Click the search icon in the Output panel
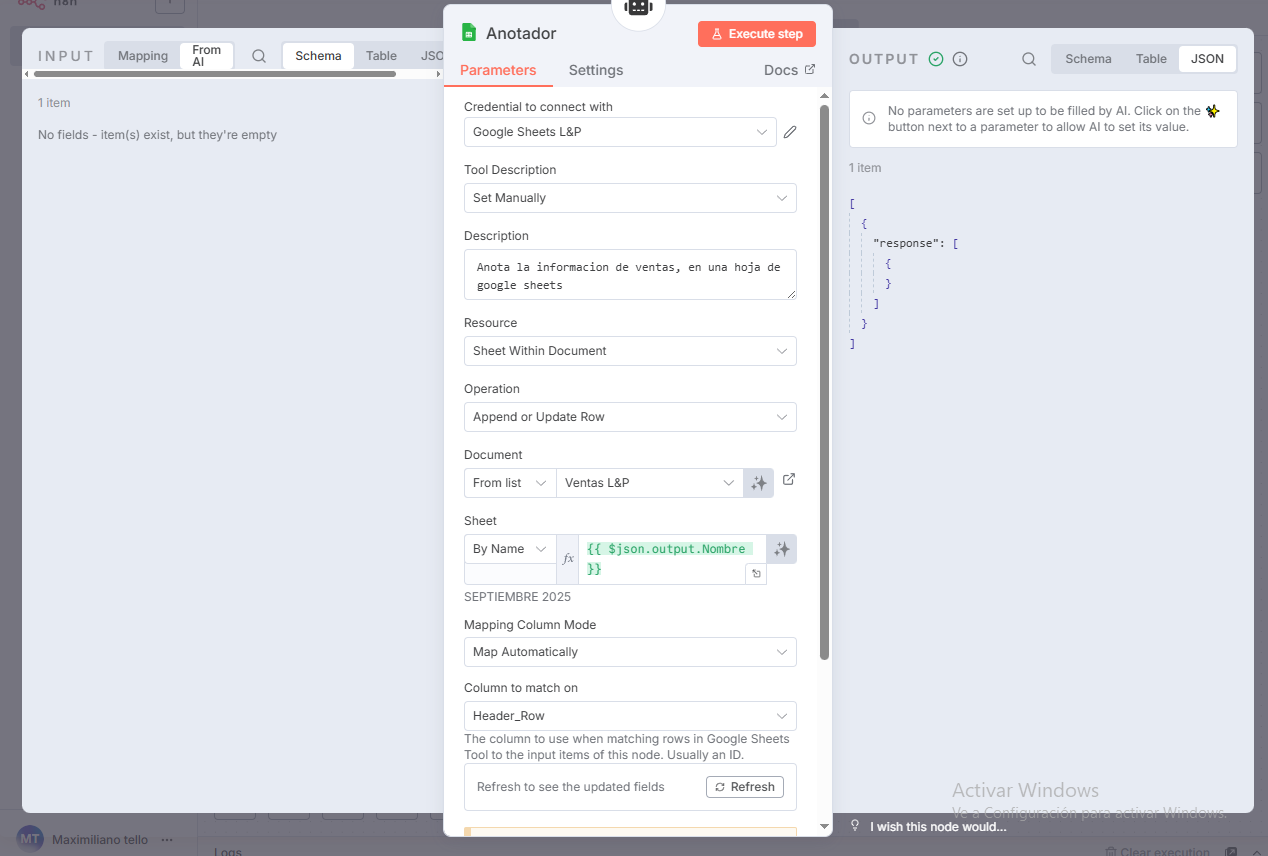 tap(1029, 59)
